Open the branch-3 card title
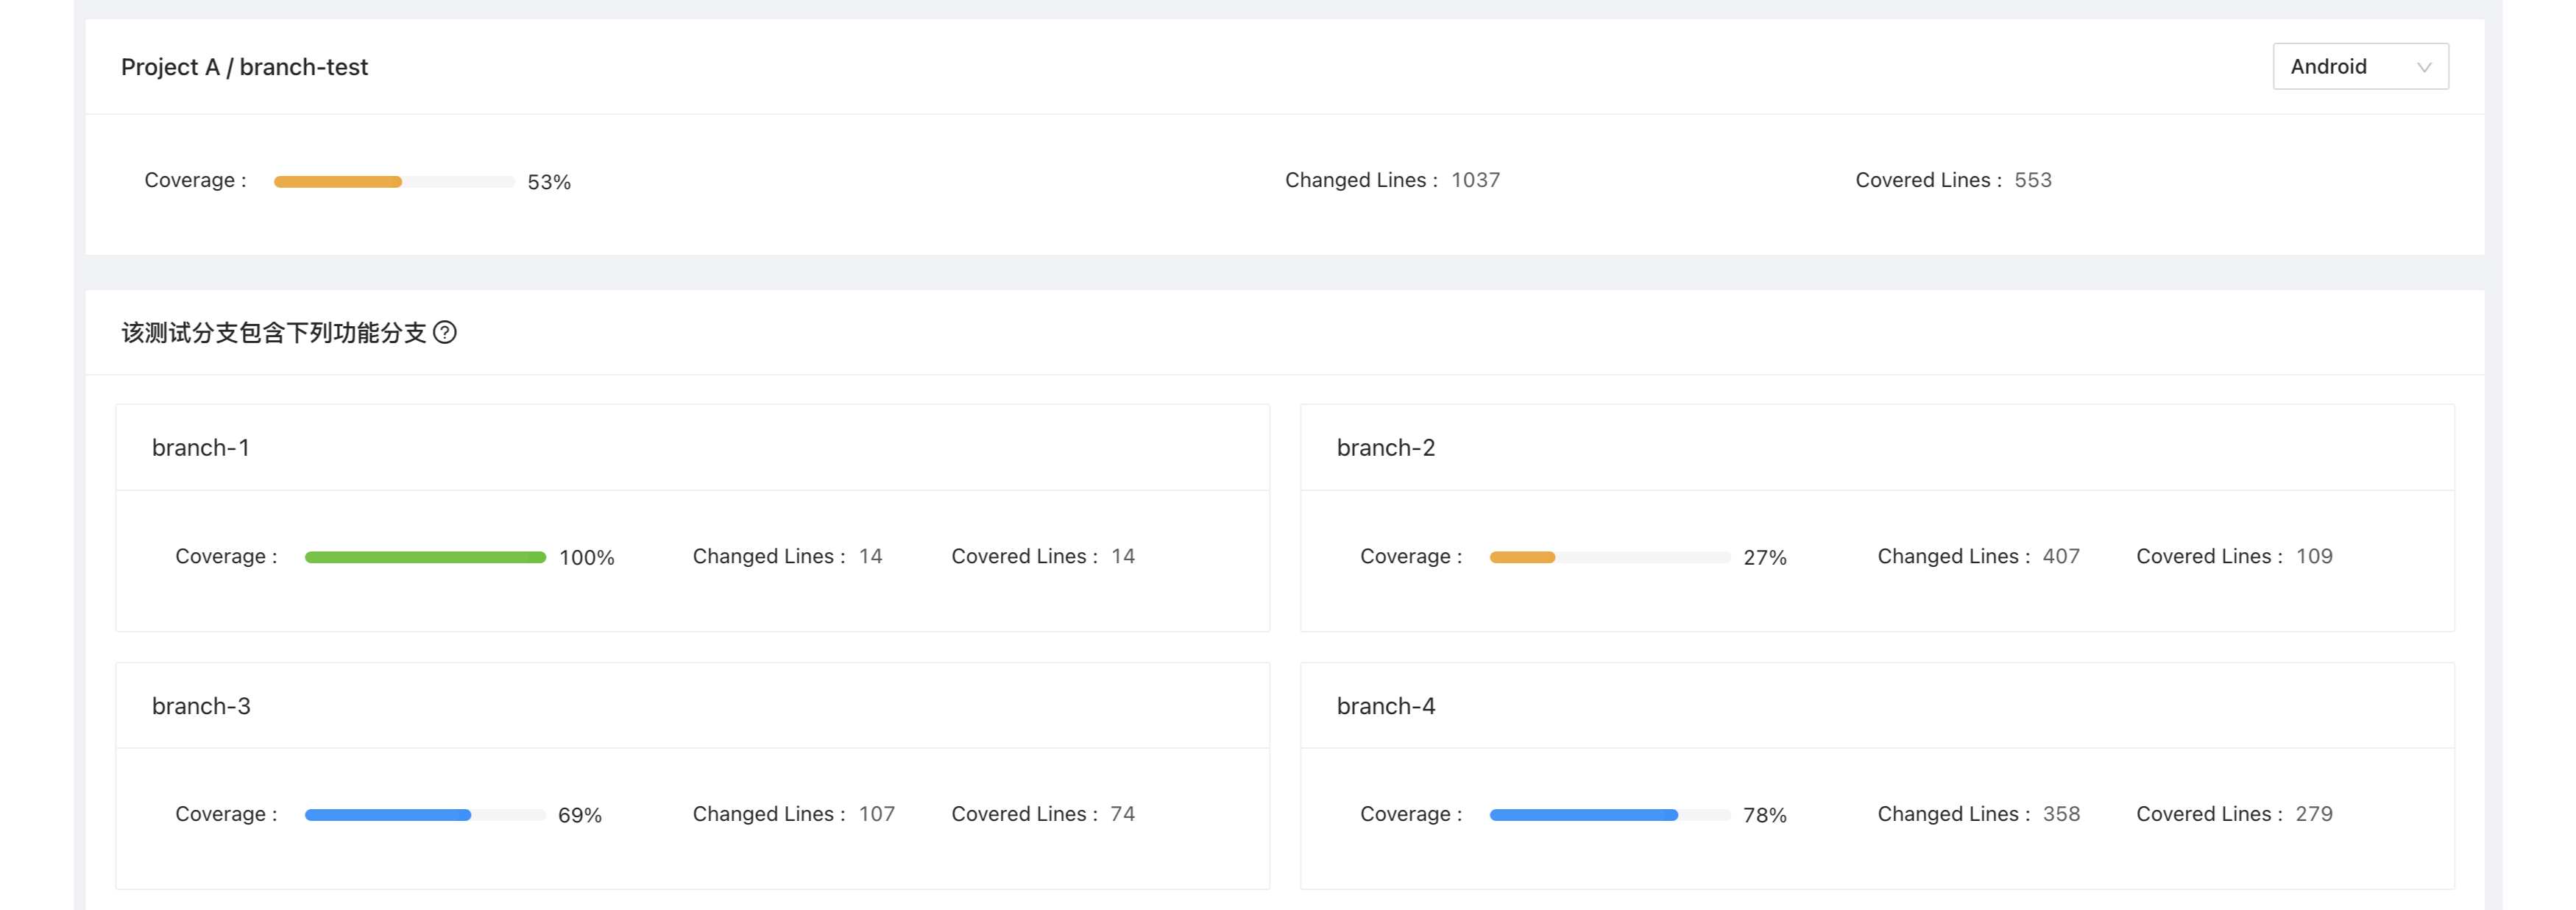Viewport: 2576px width, 910px height. tap(201, 705)
